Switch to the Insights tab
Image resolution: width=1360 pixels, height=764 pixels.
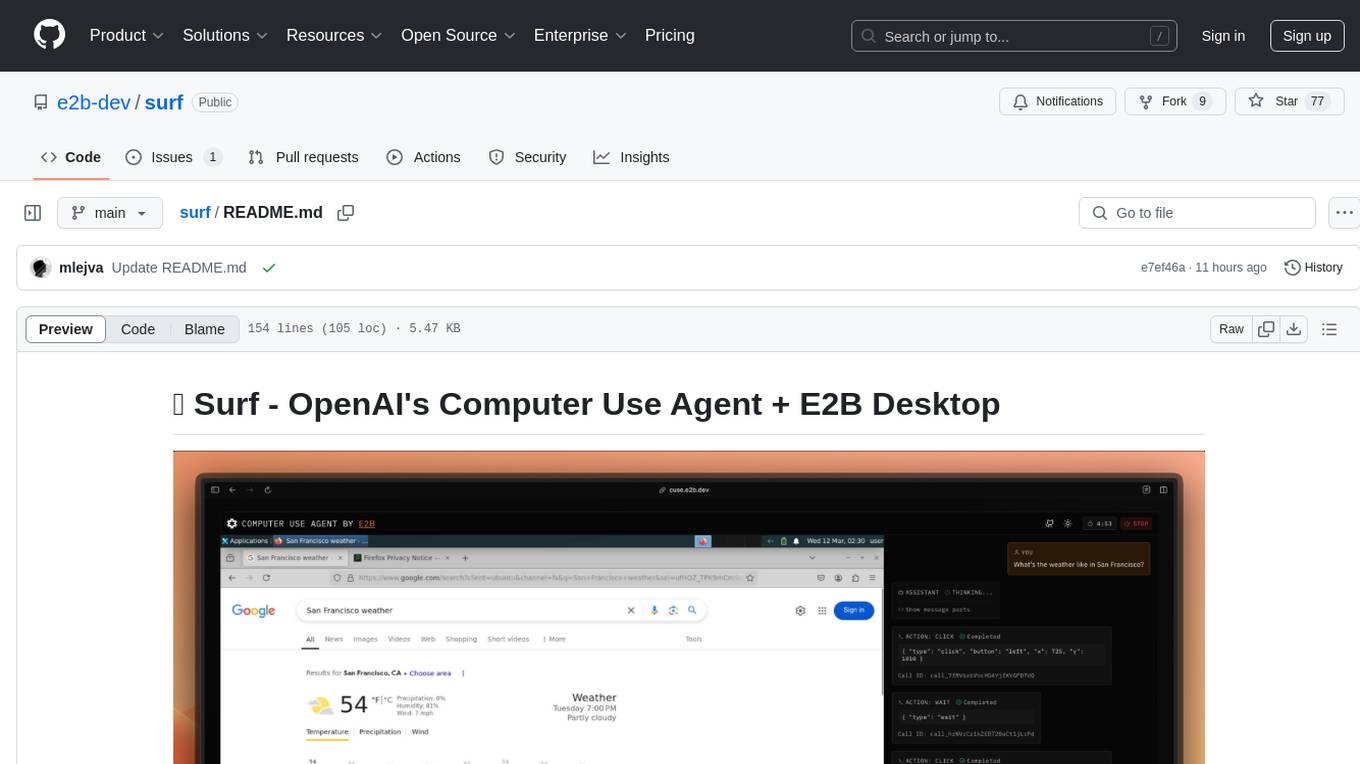click(631, 157)
